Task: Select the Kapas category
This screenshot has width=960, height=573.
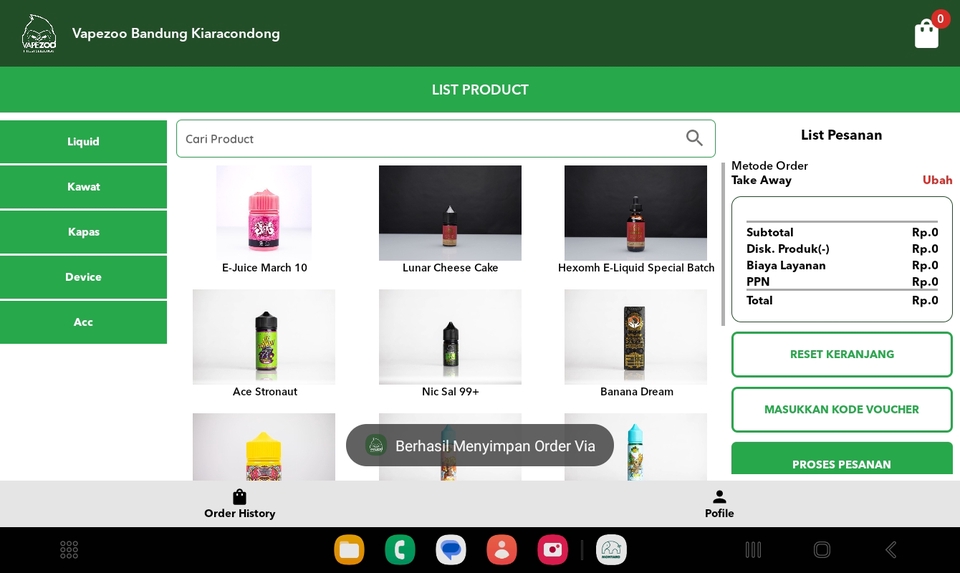Action: [83, 232]
